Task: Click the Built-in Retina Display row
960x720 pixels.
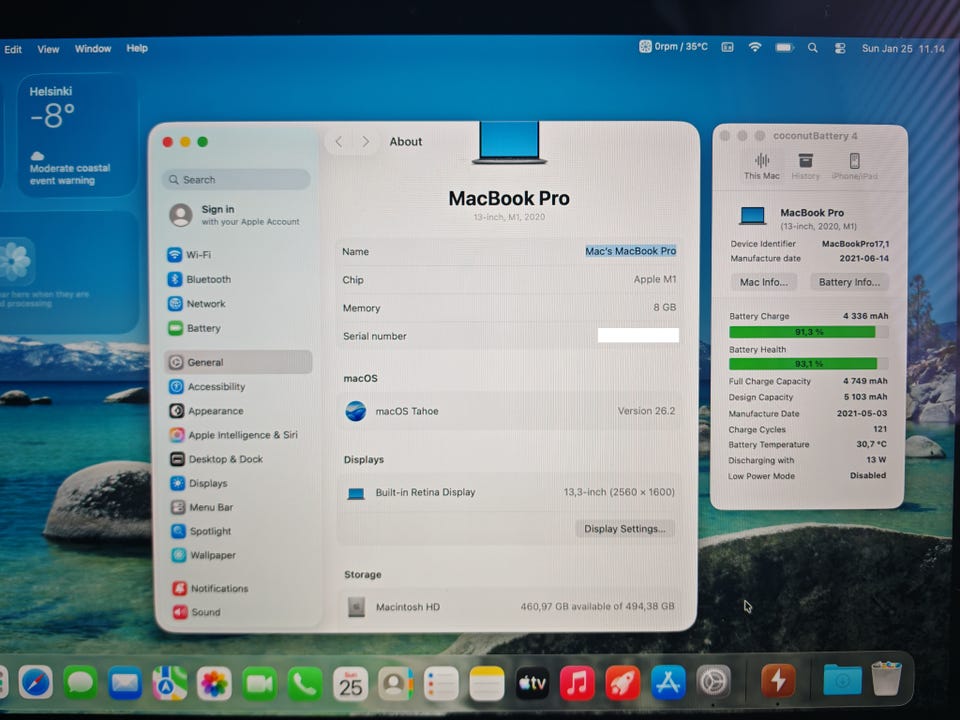Action: click(509, 492)
